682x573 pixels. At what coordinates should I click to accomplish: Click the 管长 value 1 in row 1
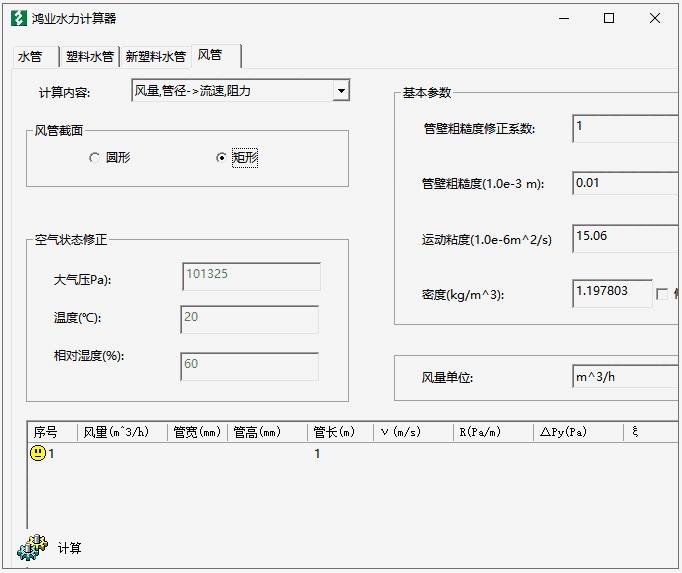pos(318,454)
